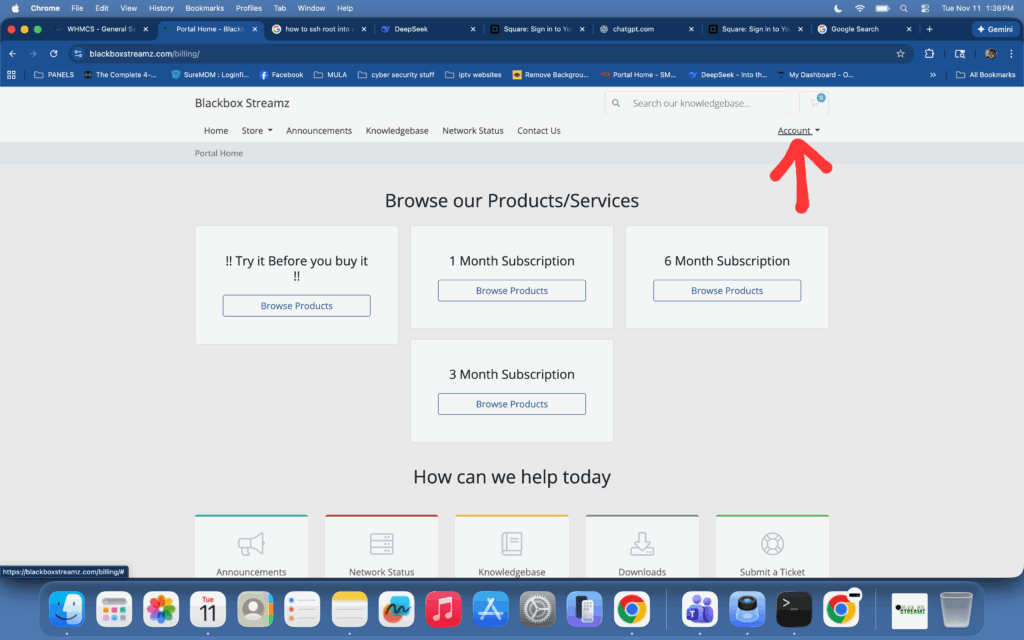Open Chrome extensions puzzle icon

tap(929, 53)
